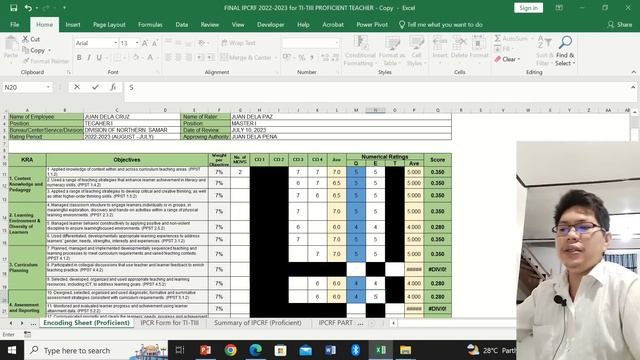This screenshot has height=360, width=640.
Task: Open the Insert Function fx icon
Action: [x=113, y=87]
